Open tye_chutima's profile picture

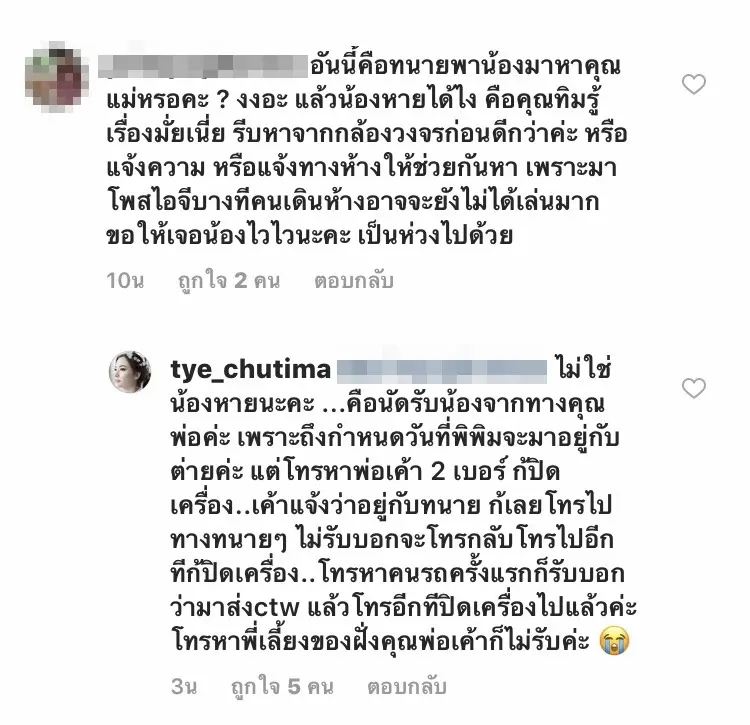pos(130,371)
